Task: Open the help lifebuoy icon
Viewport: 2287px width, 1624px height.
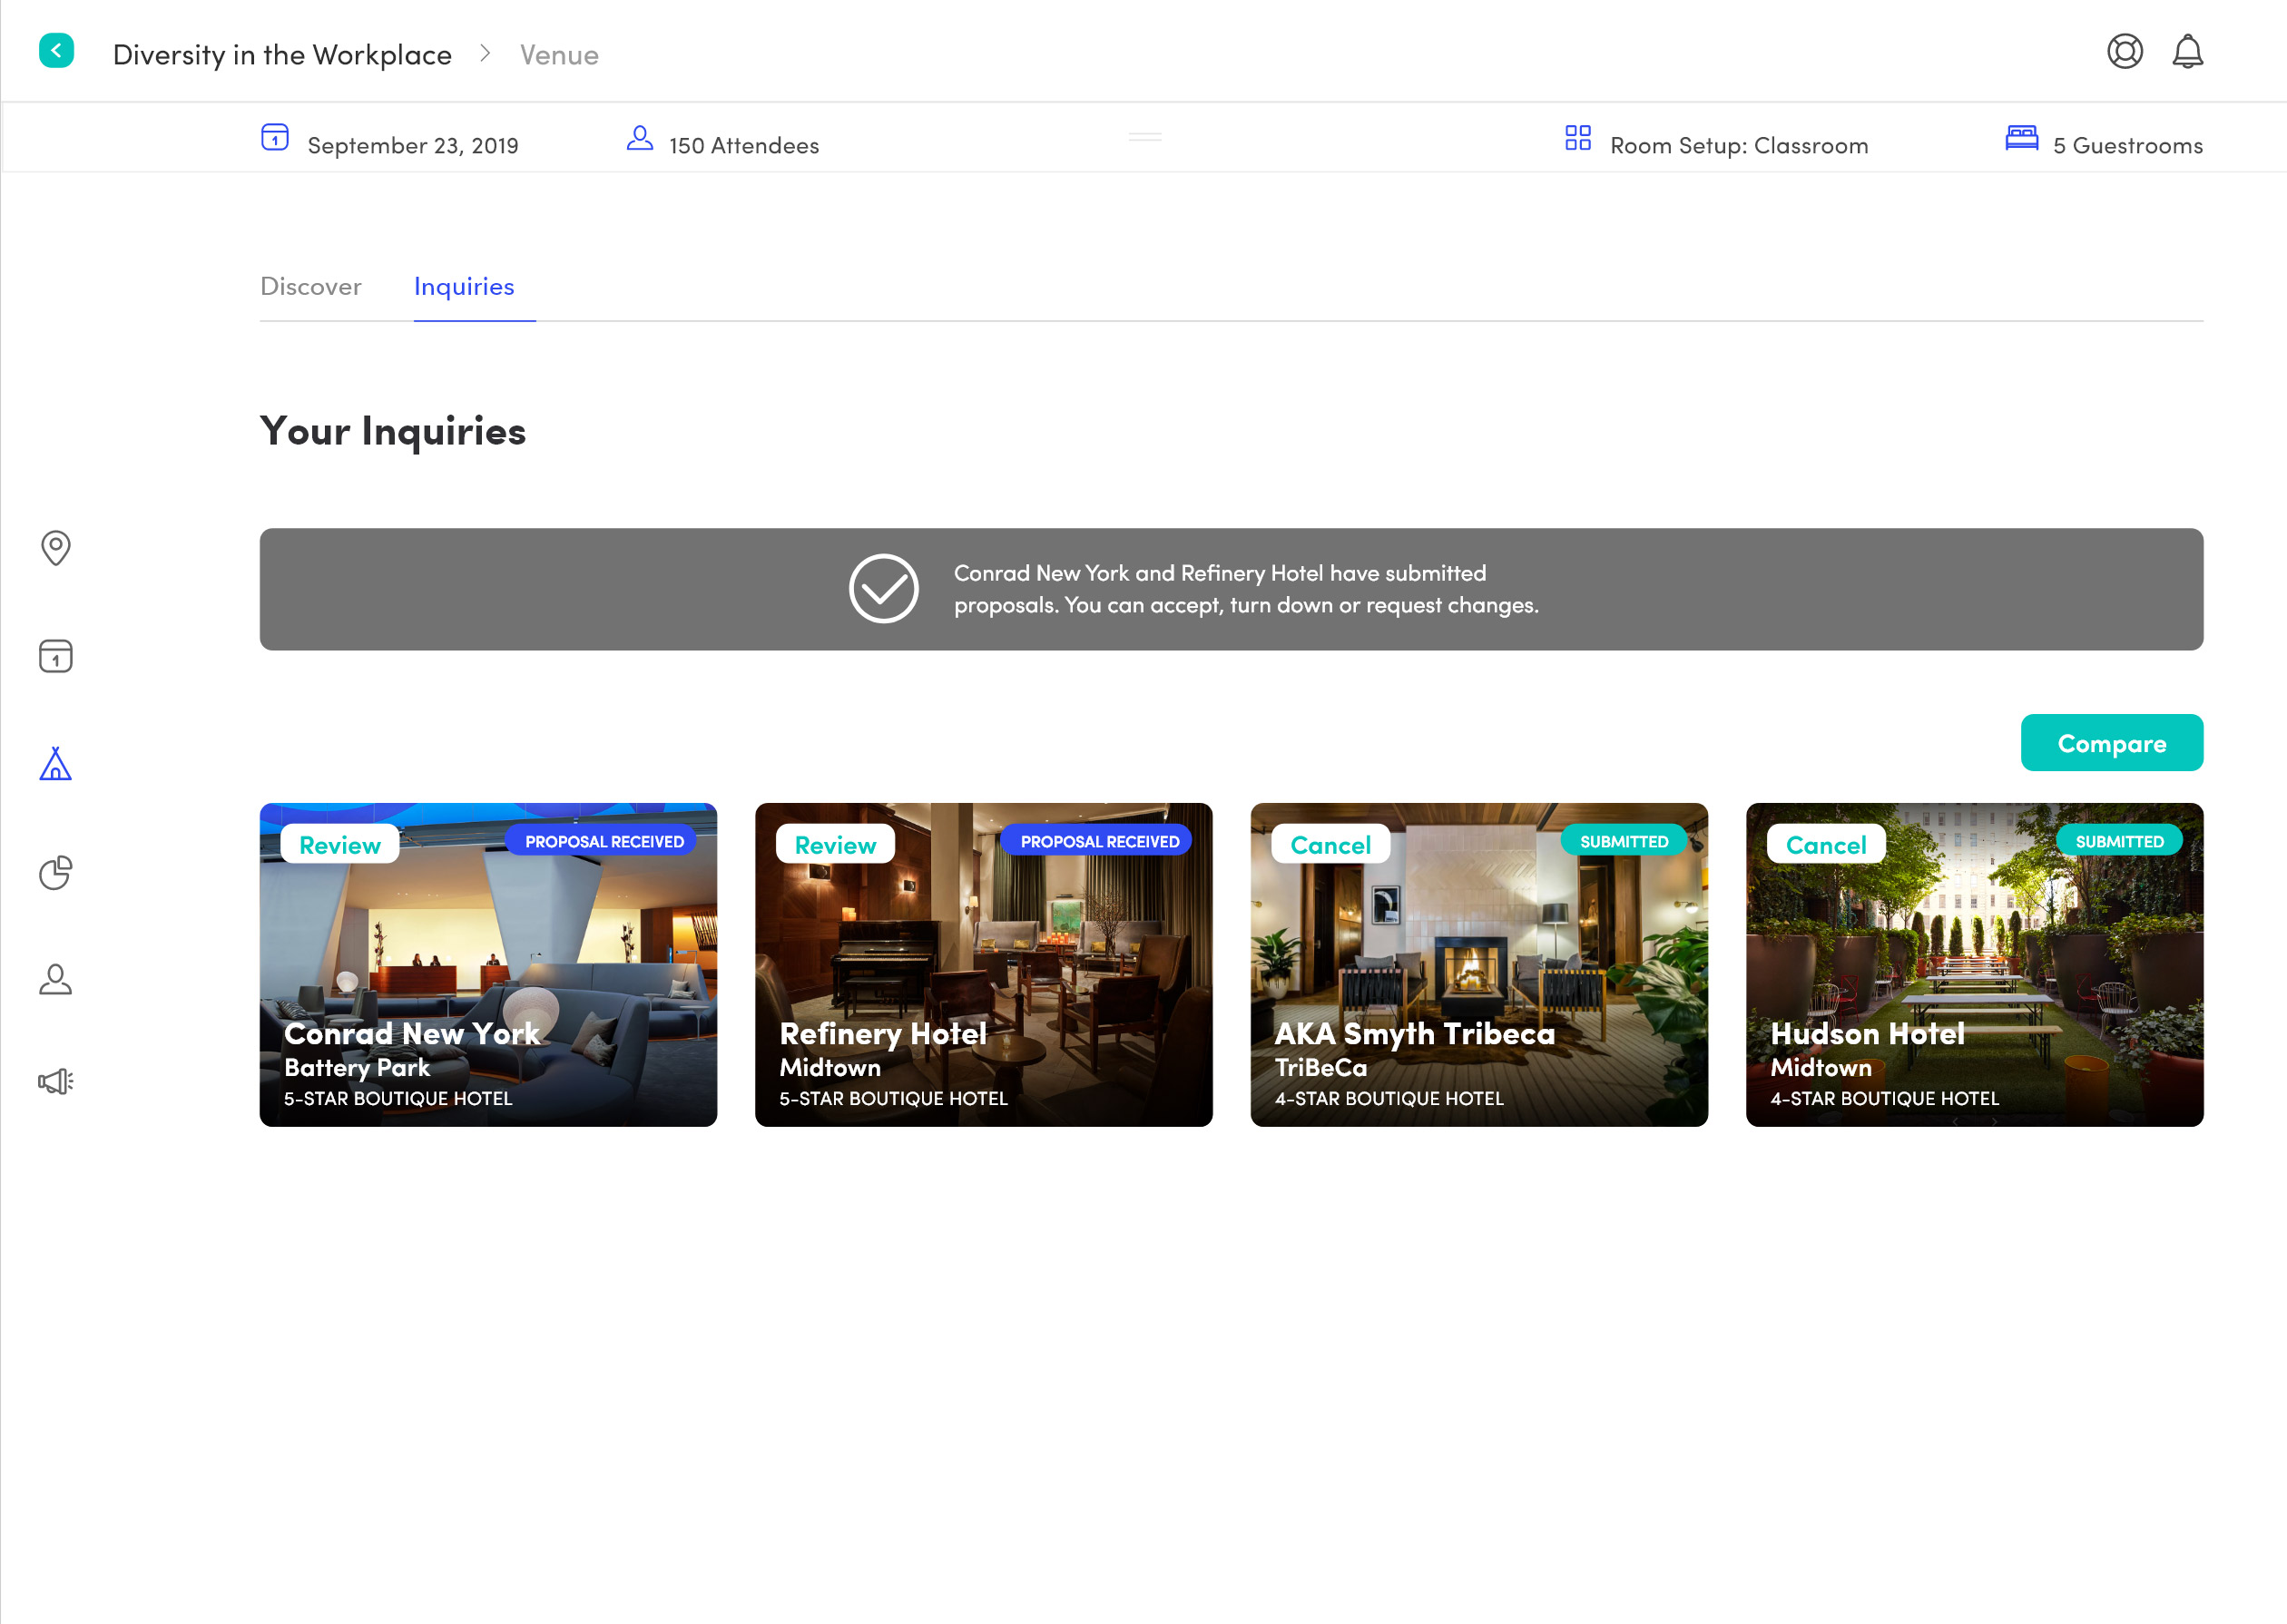Action: coord(2124,51)
